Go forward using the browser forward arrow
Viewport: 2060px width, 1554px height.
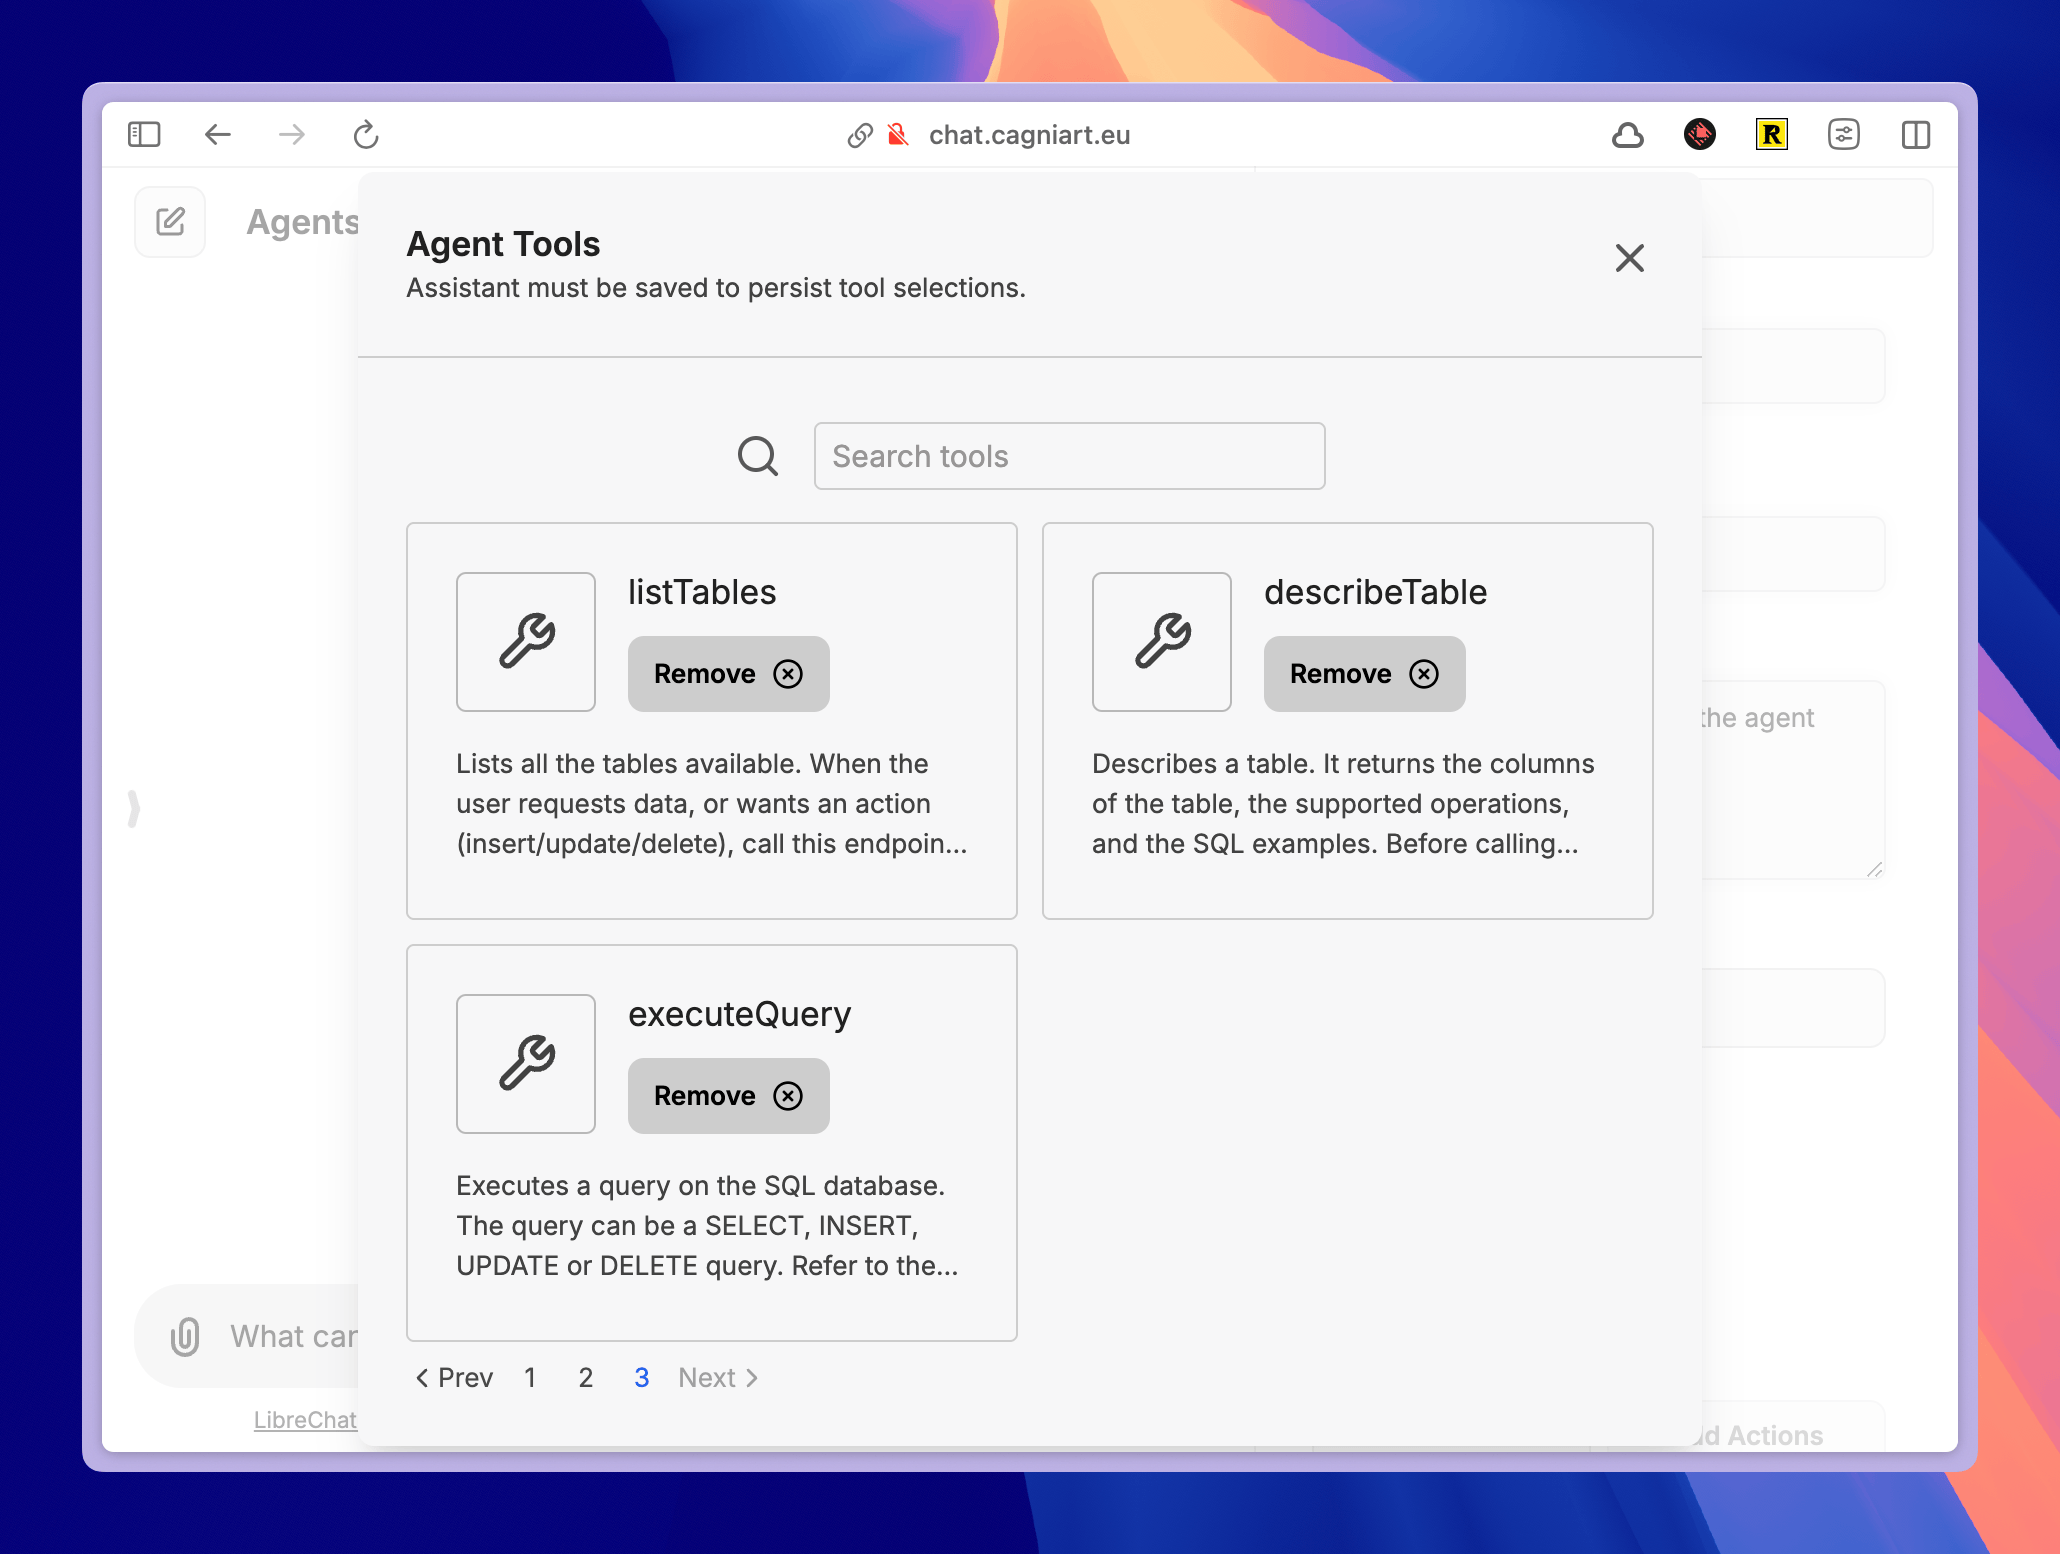292,135
